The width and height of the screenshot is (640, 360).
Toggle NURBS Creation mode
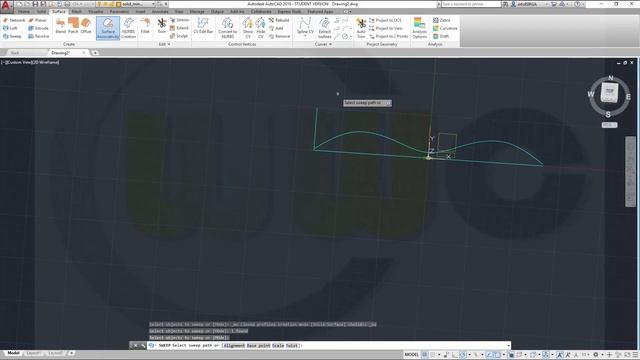pos(128,28)
